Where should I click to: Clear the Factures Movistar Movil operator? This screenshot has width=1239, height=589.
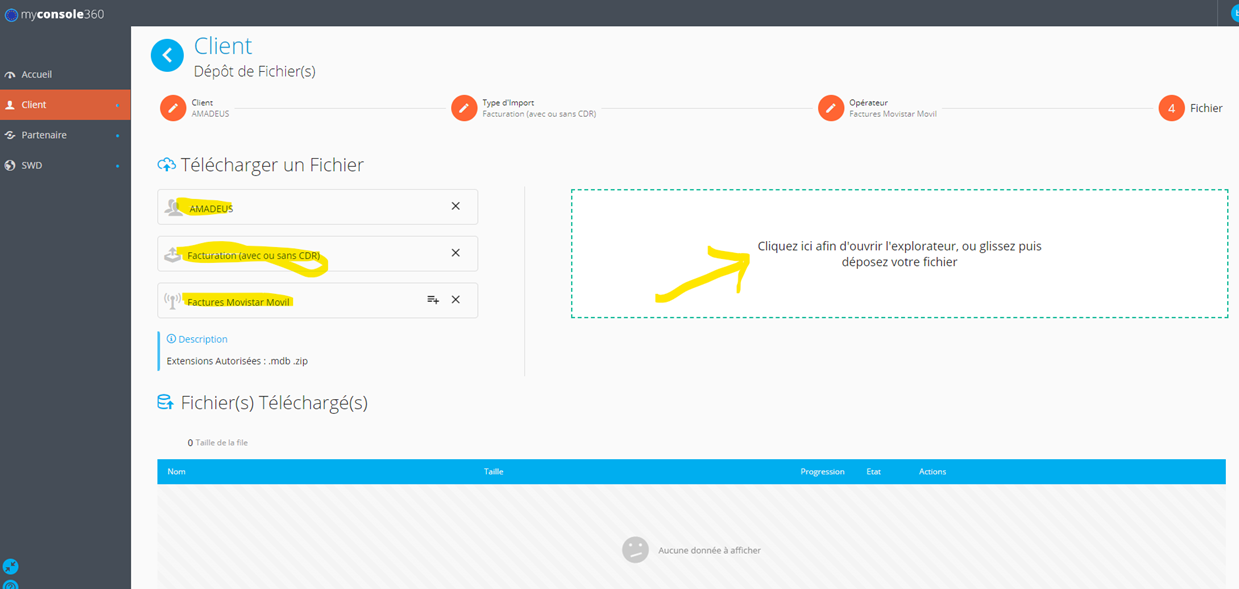[x=456, y=299]
